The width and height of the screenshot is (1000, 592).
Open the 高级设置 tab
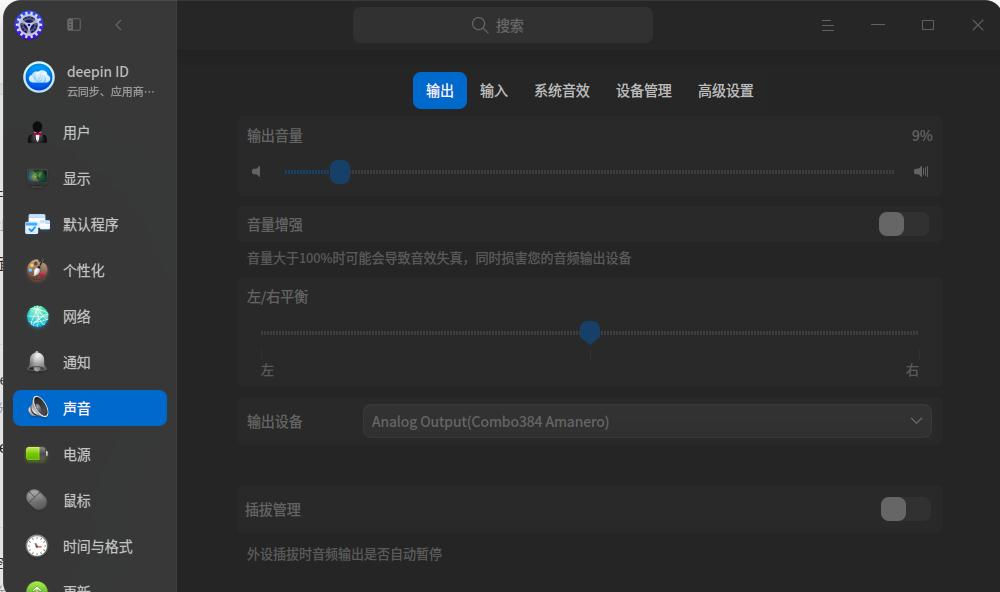[725, 91]
